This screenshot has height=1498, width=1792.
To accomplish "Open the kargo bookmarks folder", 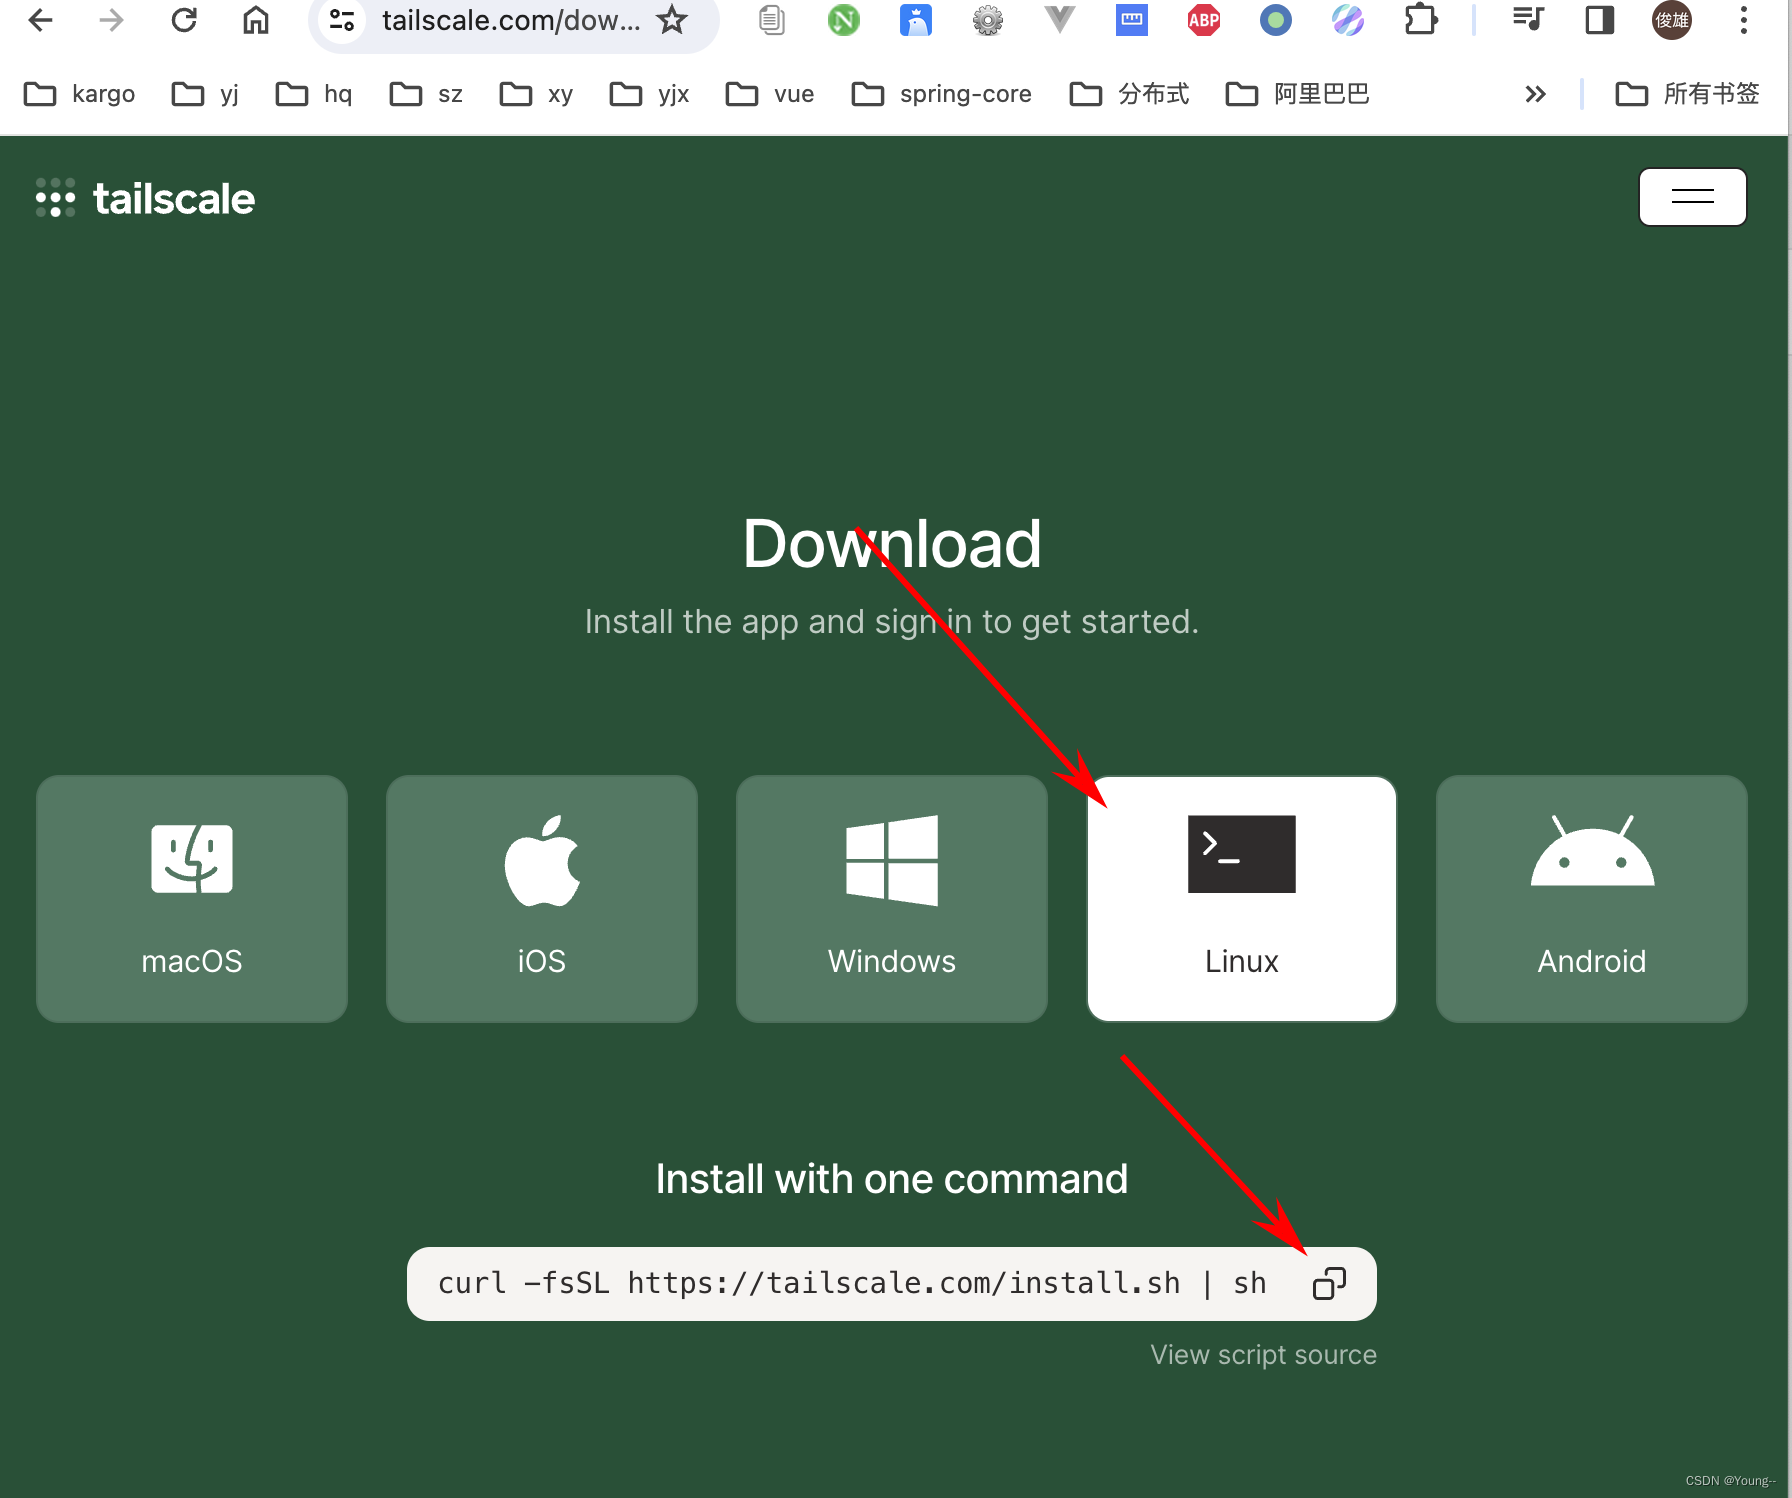I will 80,94.
